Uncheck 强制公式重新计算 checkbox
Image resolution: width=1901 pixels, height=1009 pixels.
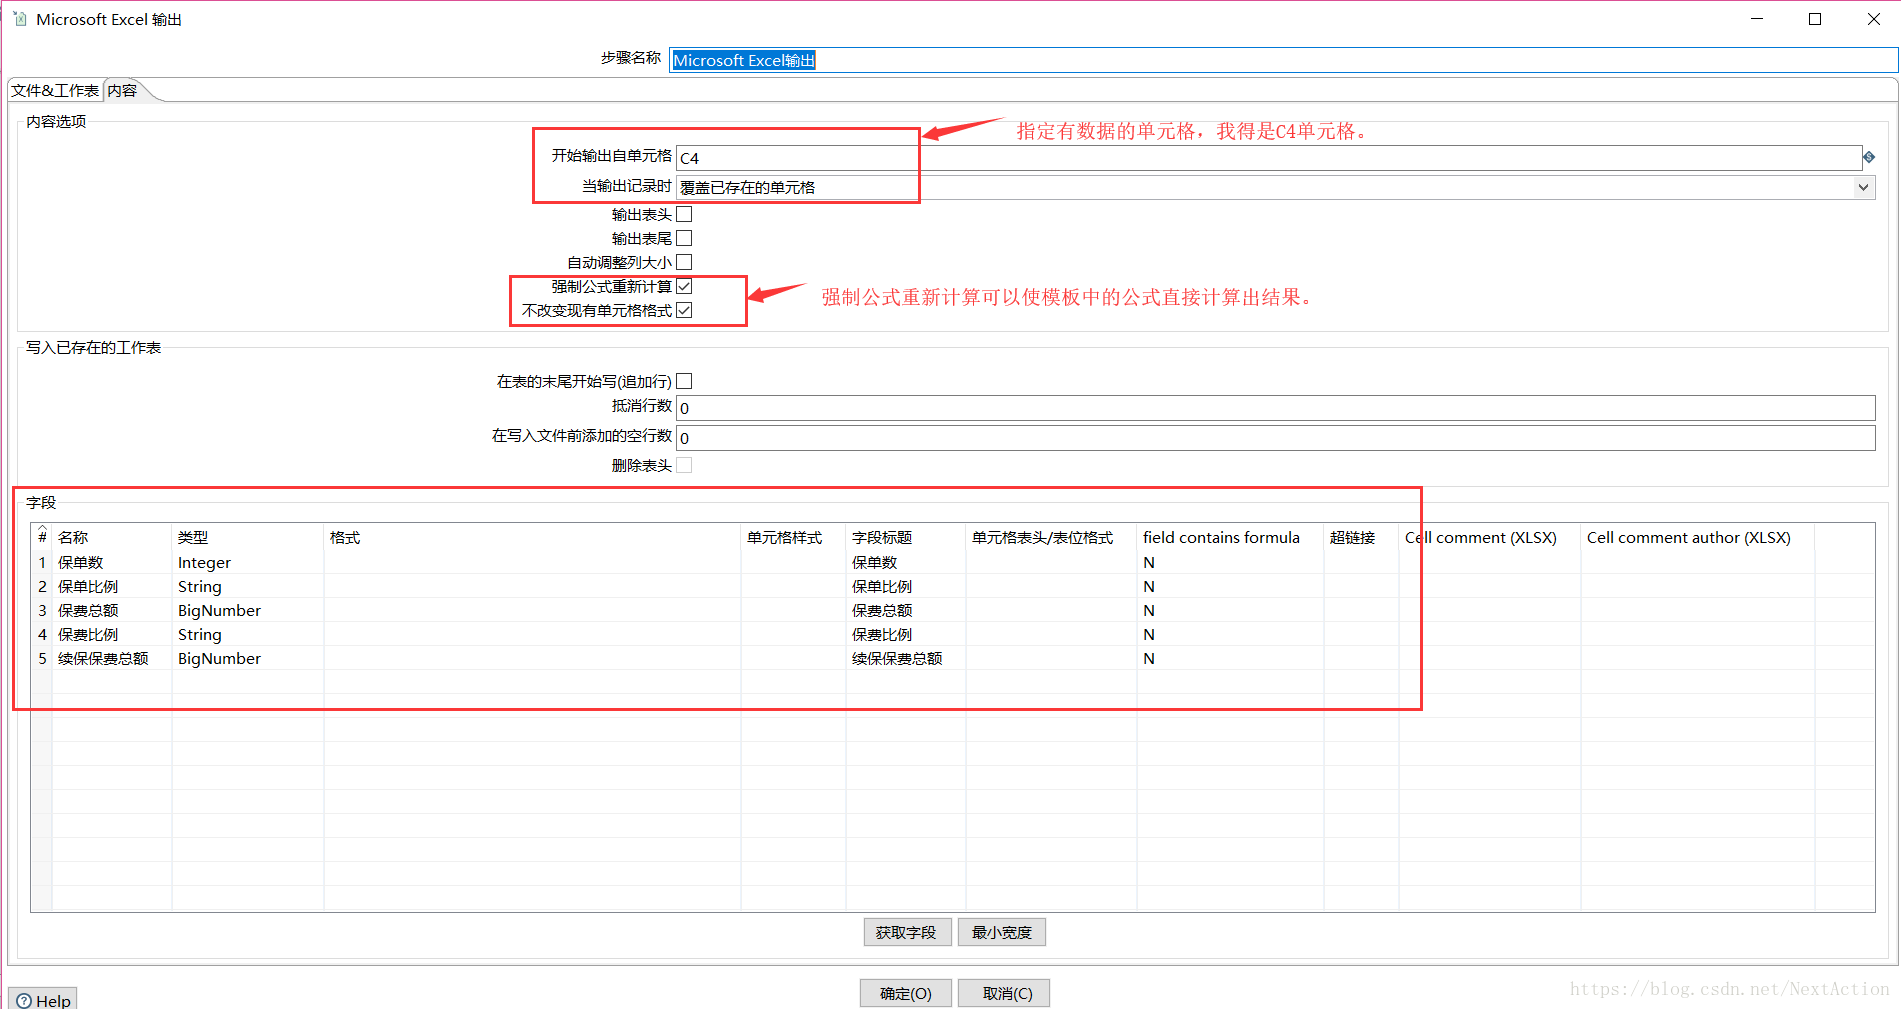[684, 286]
